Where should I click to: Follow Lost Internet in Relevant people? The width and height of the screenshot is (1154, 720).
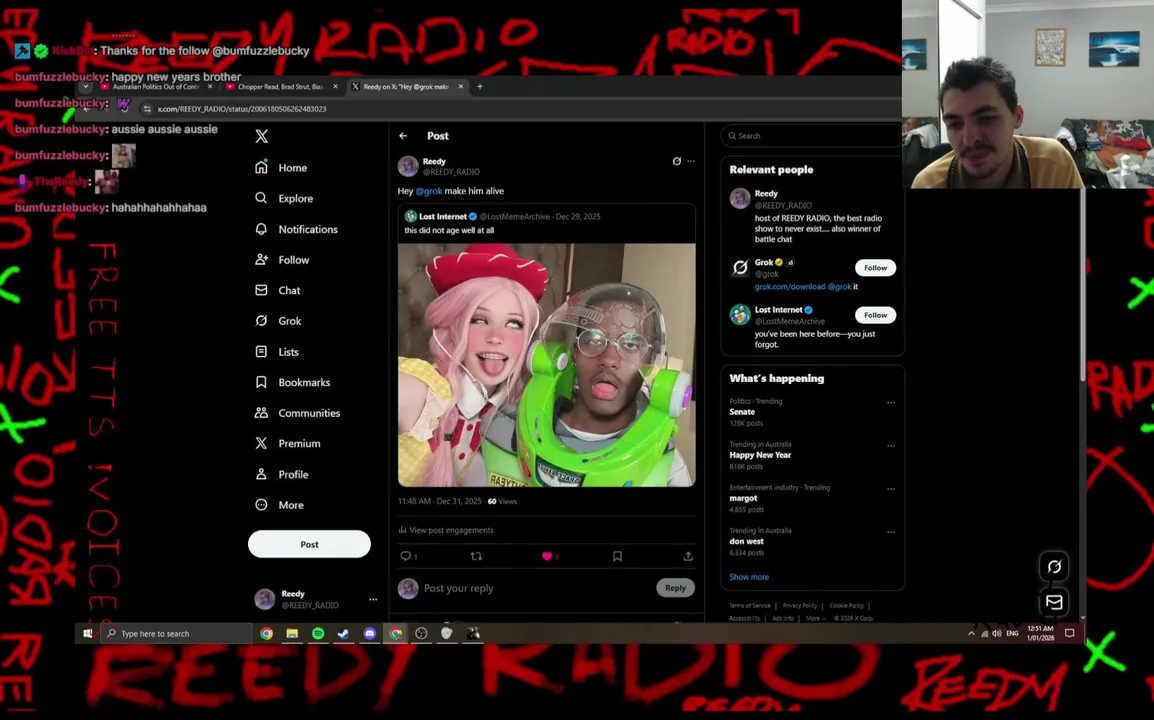coord(875,315)
